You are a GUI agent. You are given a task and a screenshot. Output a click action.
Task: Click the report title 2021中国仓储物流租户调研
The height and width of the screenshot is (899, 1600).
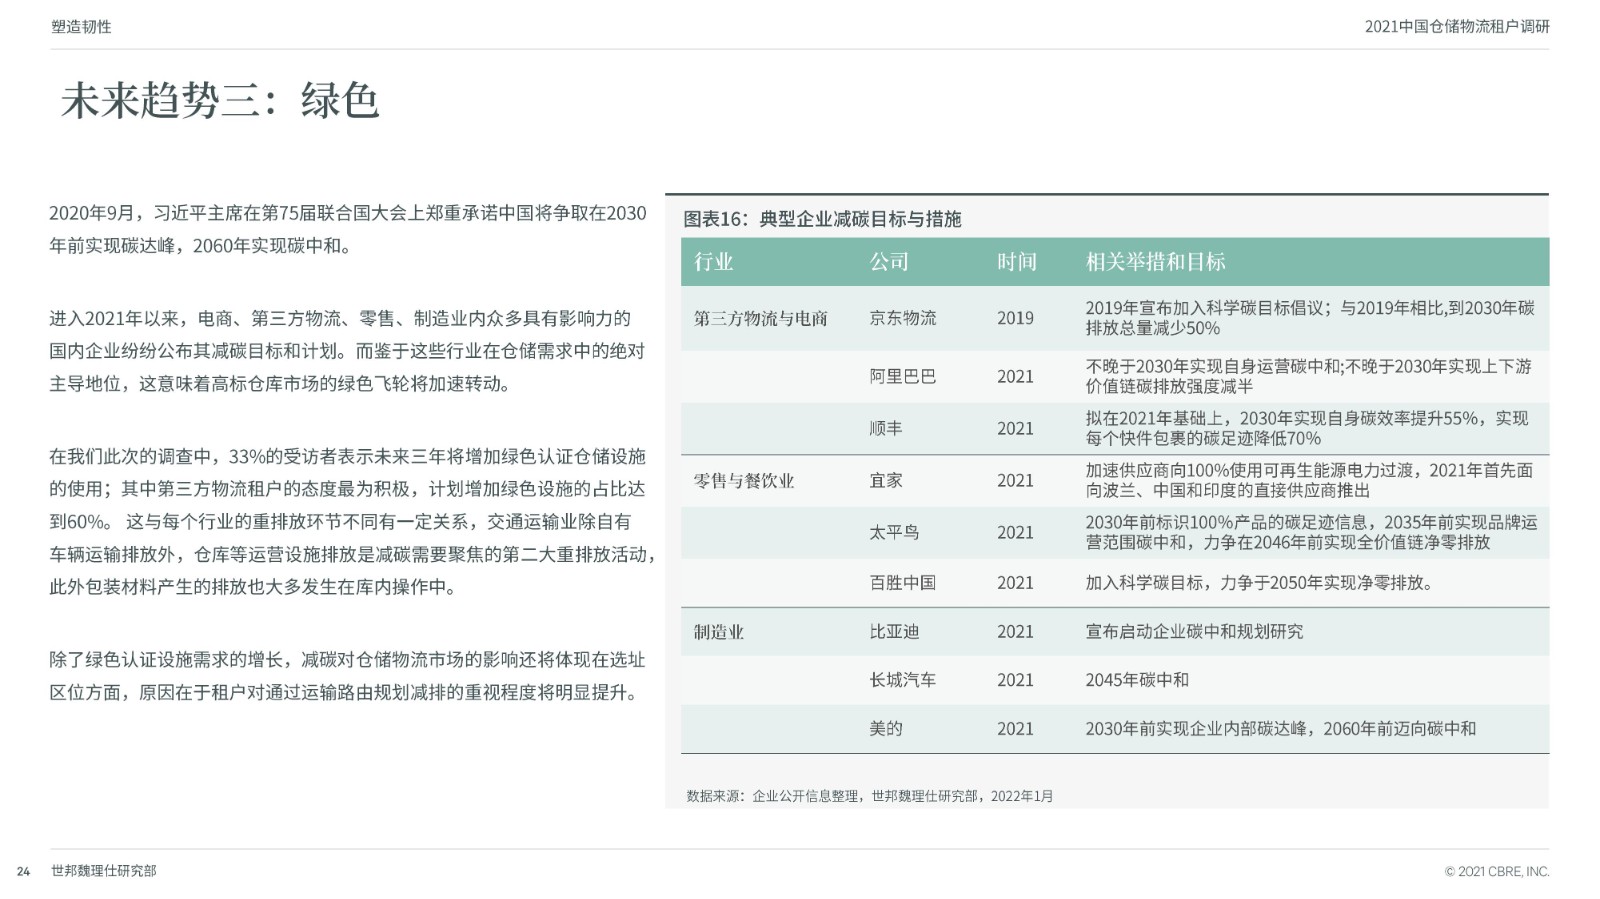click(x=1457, y=27)
